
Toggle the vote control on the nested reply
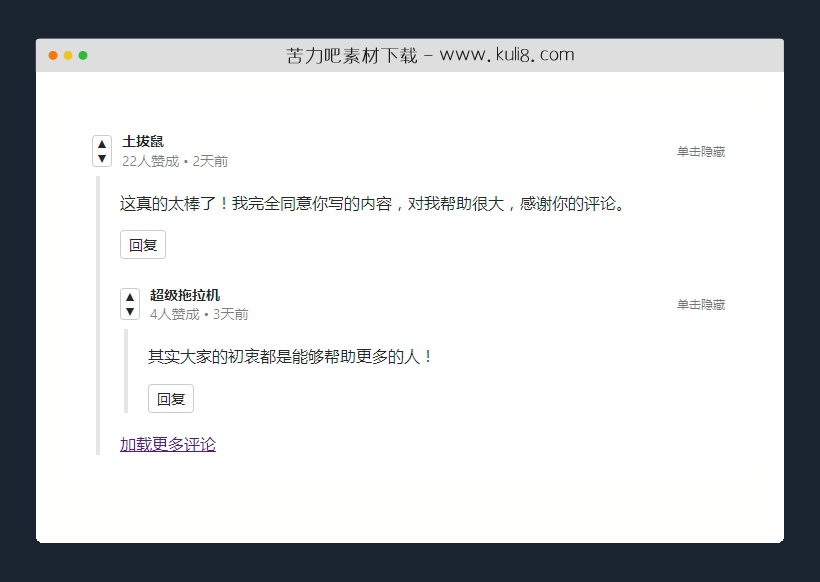click(x=129, y=304)
